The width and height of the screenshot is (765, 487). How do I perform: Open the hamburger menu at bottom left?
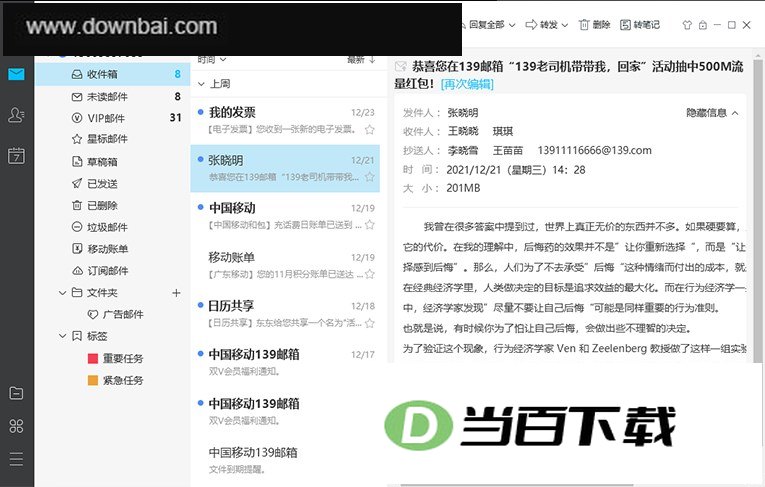(x=16, y=459)
